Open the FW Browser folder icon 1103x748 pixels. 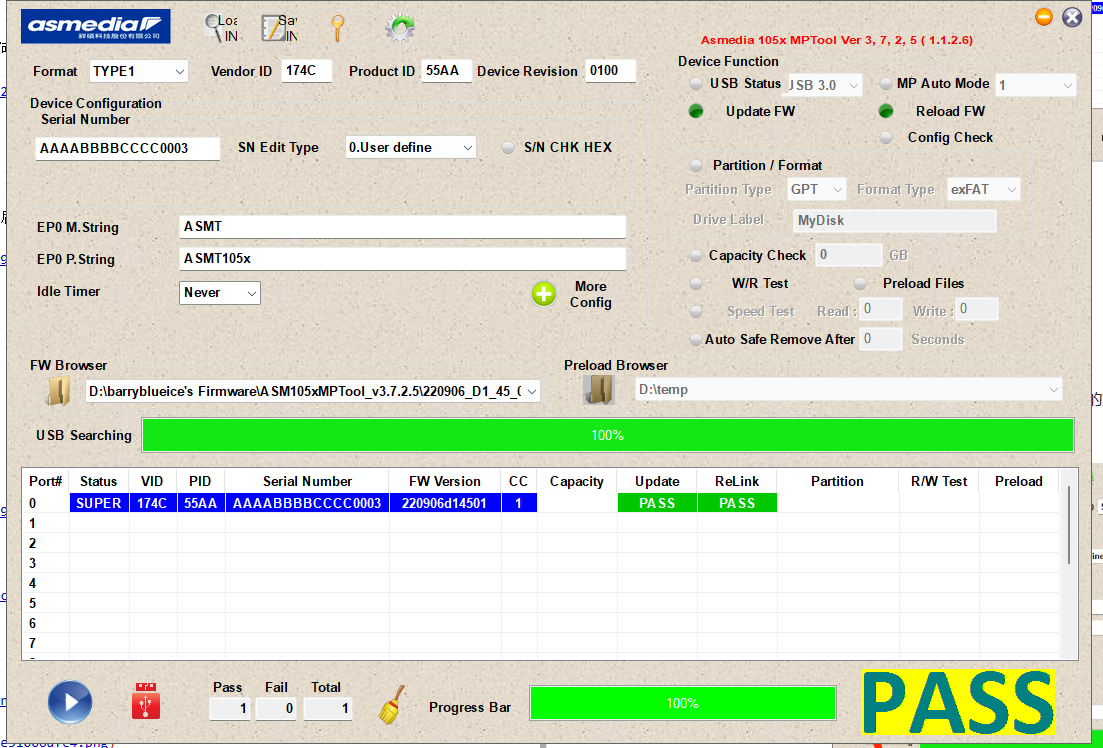pyautogui.click(x=58, y=391)
